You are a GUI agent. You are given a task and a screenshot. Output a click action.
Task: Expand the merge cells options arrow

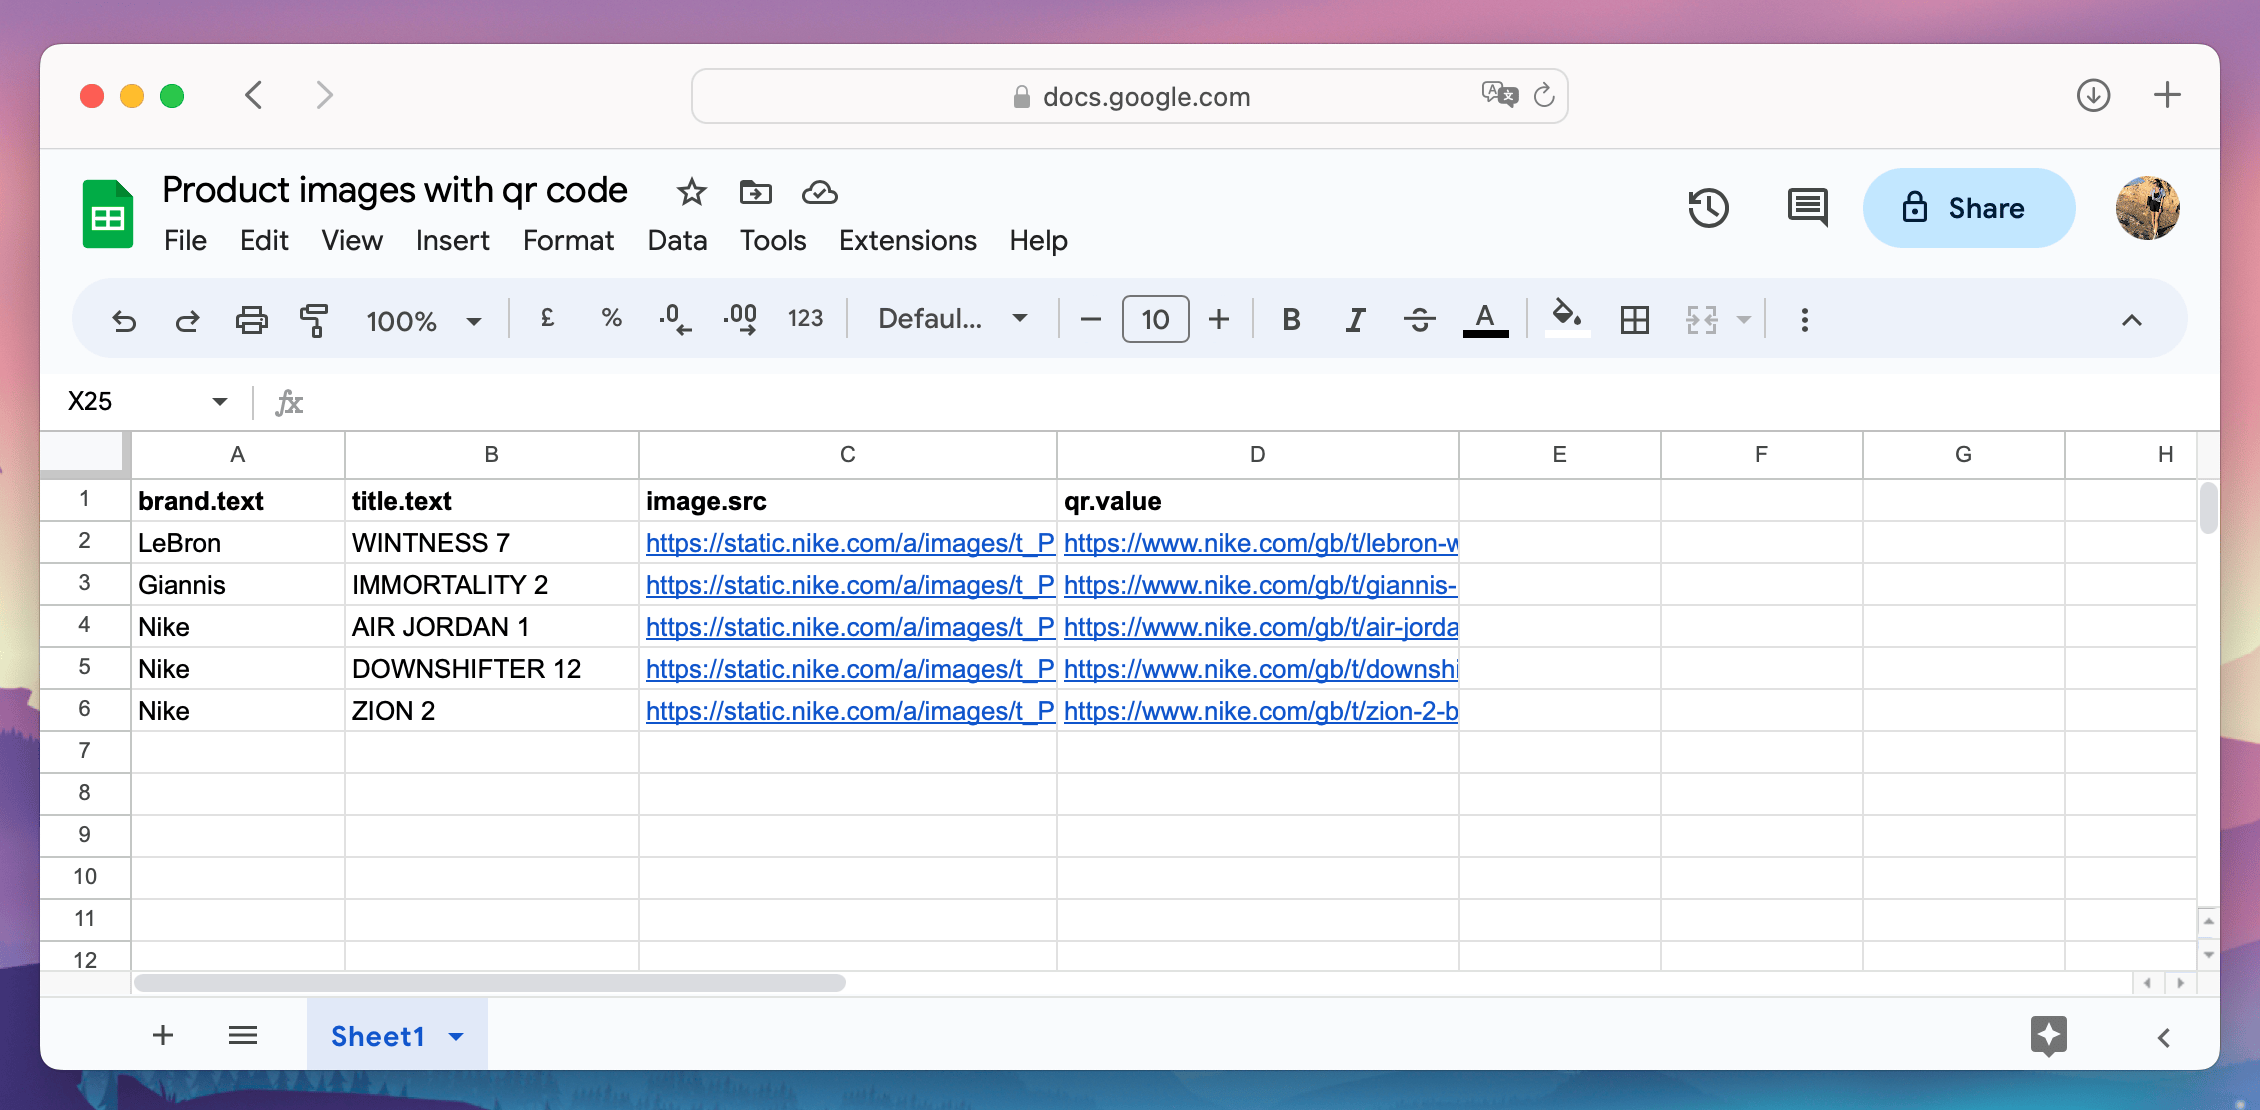[1744, 320]
